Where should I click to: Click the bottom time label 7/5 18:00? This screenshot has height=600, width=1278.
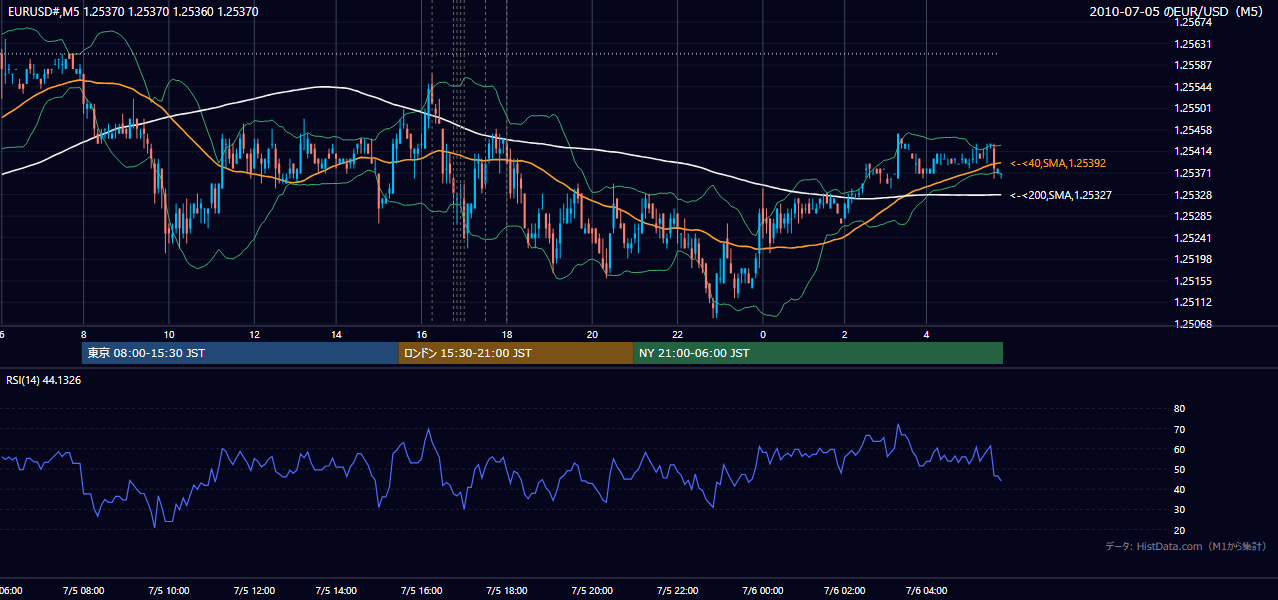[506, 590]
